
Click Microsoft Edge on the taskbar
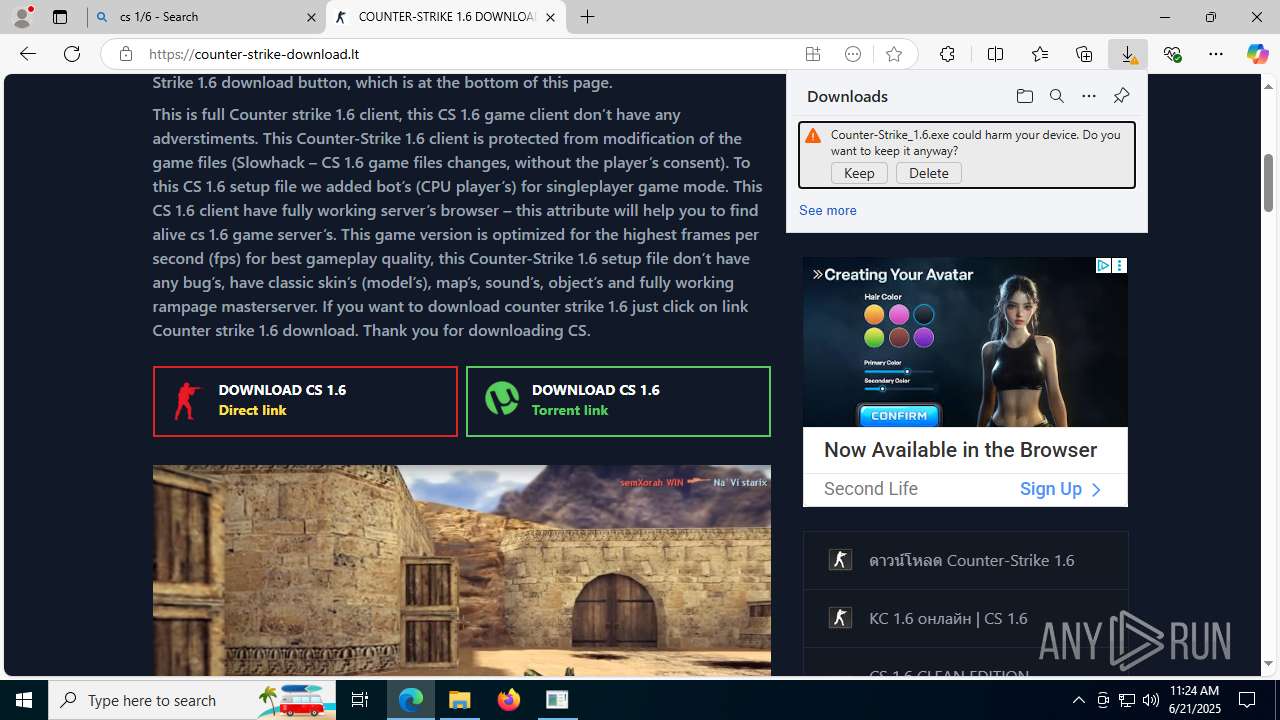click(411, 700)
